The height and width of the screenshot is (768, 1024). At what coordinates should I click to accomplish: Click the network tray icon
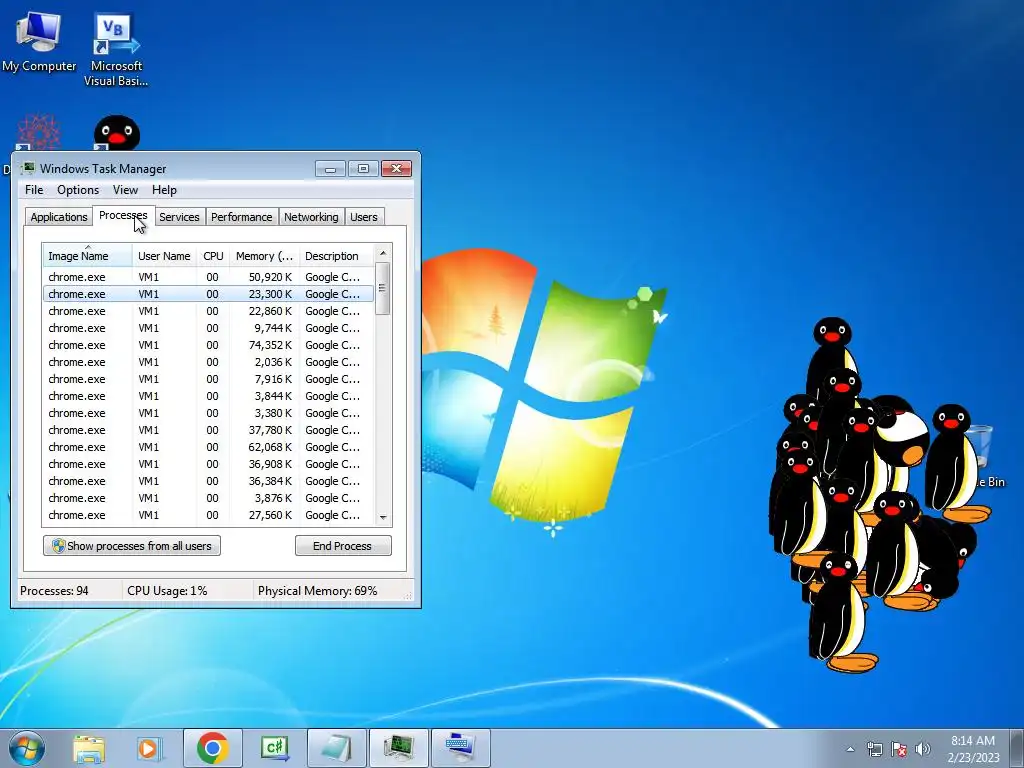point(874,749)
